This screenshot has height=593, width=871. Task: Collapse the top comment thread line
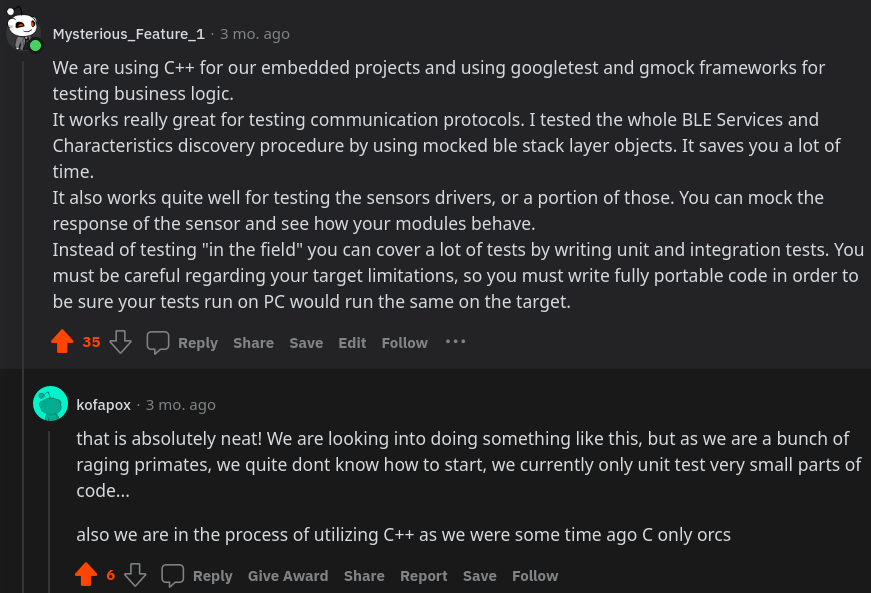22,200
